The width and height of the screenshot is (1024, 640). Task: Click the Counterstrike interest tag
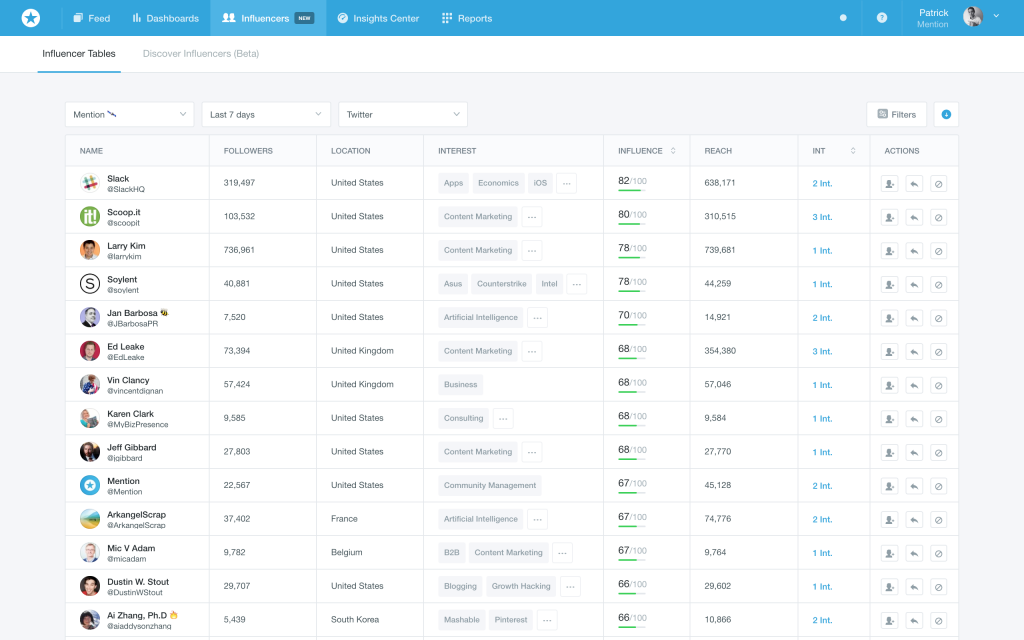click(x=502, y=284)
